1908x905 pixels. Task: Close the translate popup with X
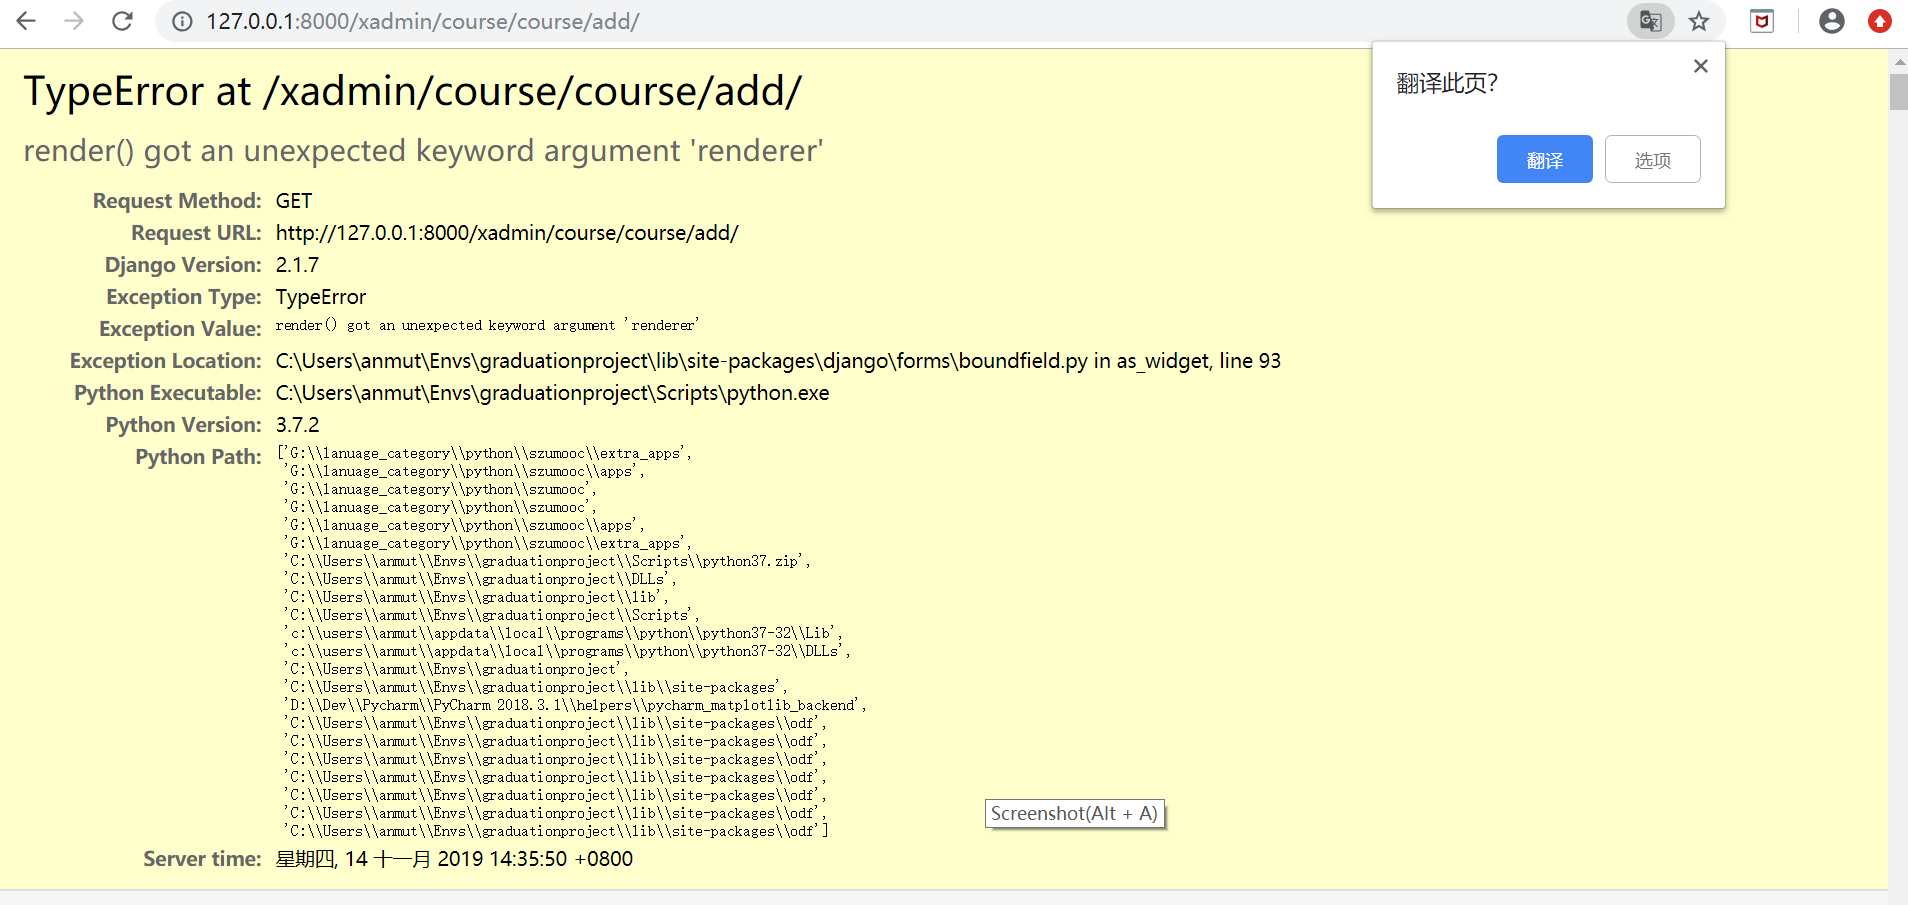1701,66
